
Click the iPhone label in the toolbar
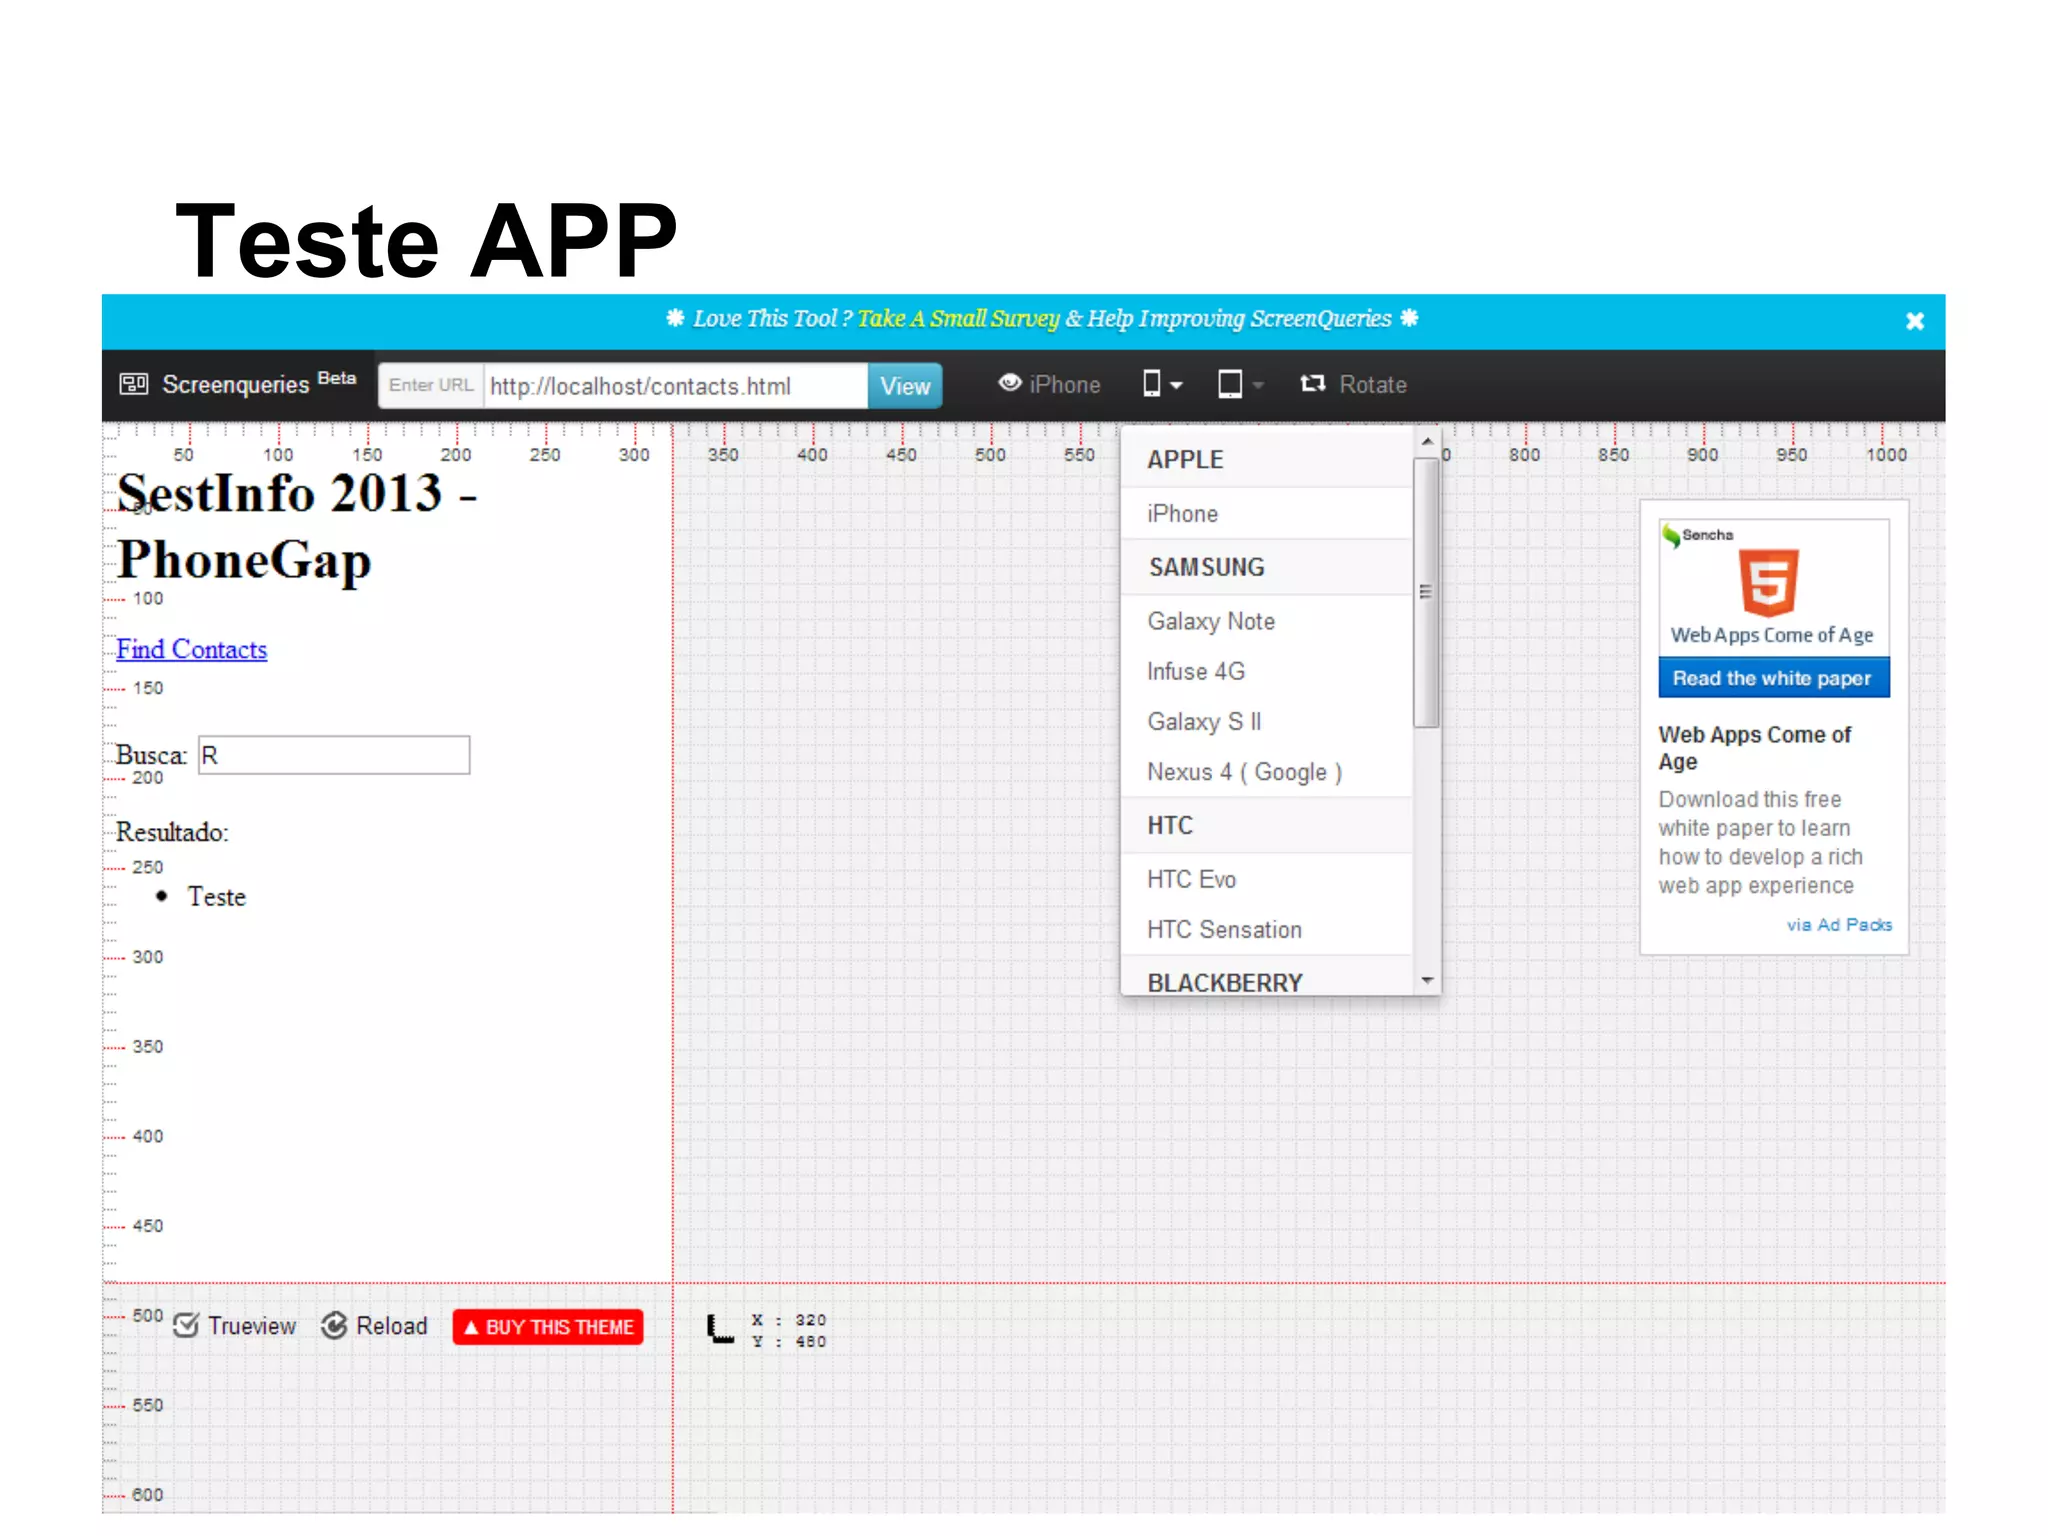click(x=1064, y=384)
